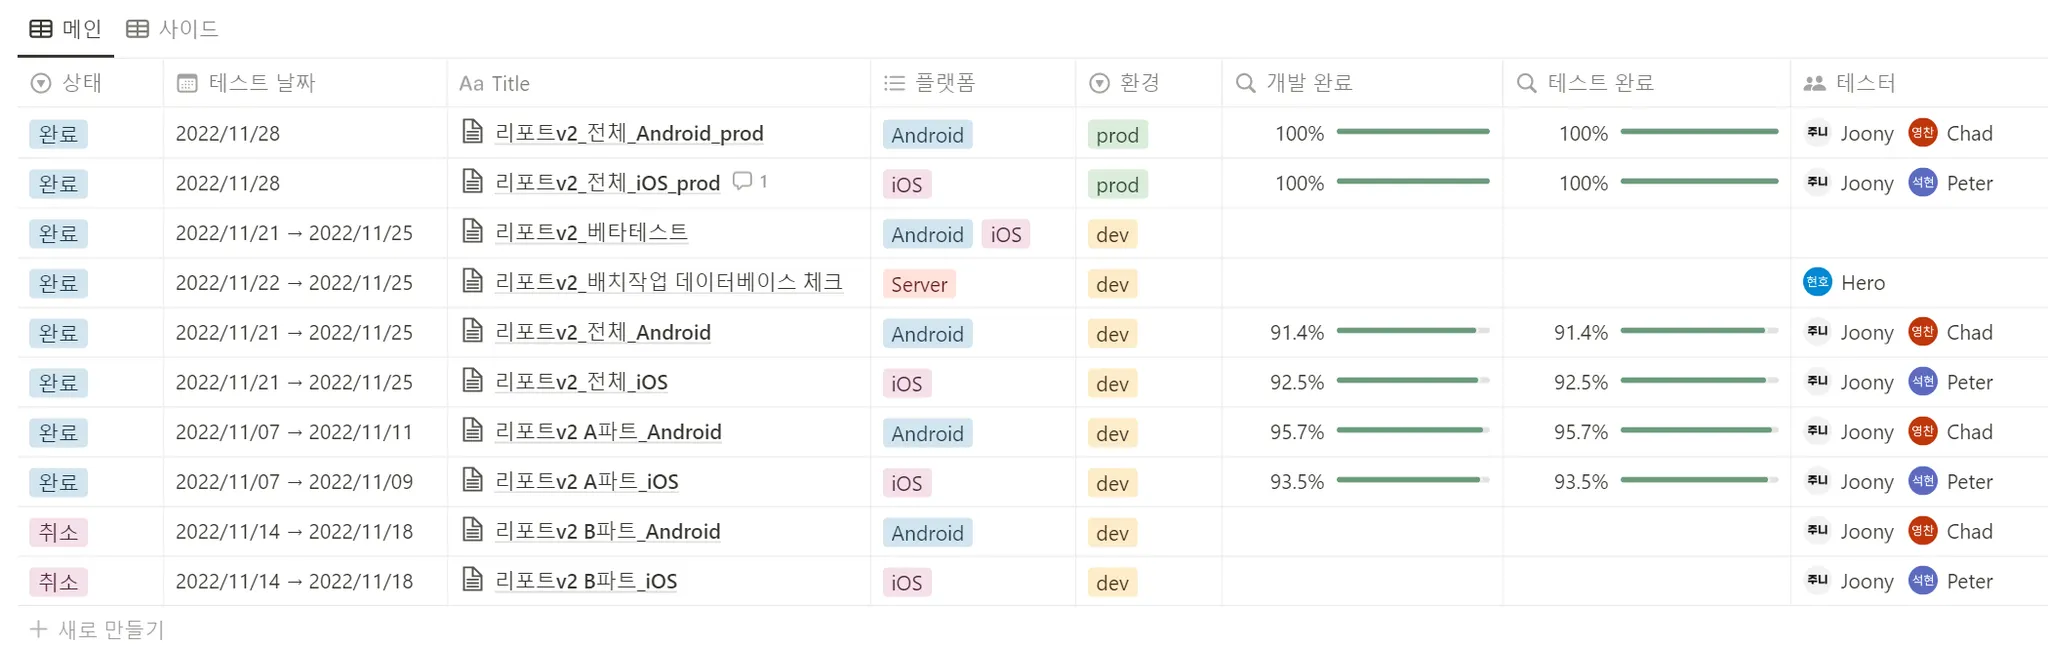Screen dimensions: 2048x652
Task: Click page icon of 리포트v2_베타테스트 row
Action: 473,231
